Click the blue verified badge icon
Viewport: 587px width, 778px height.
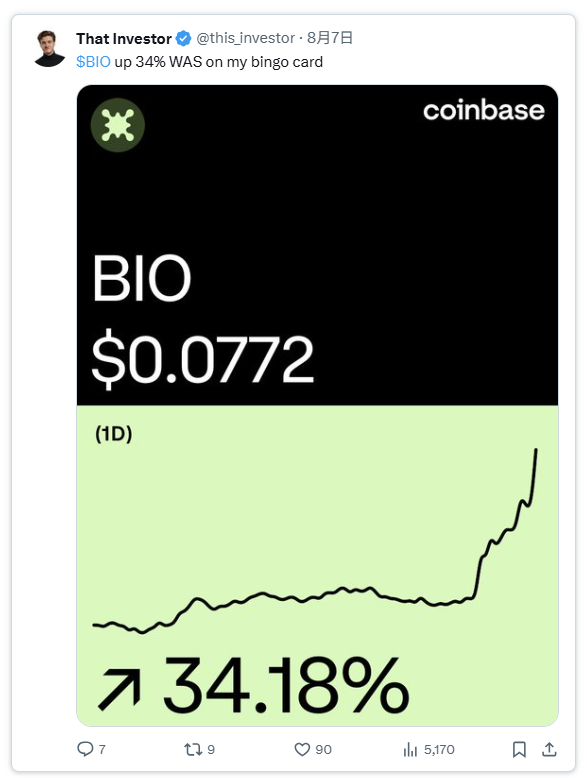184,38
